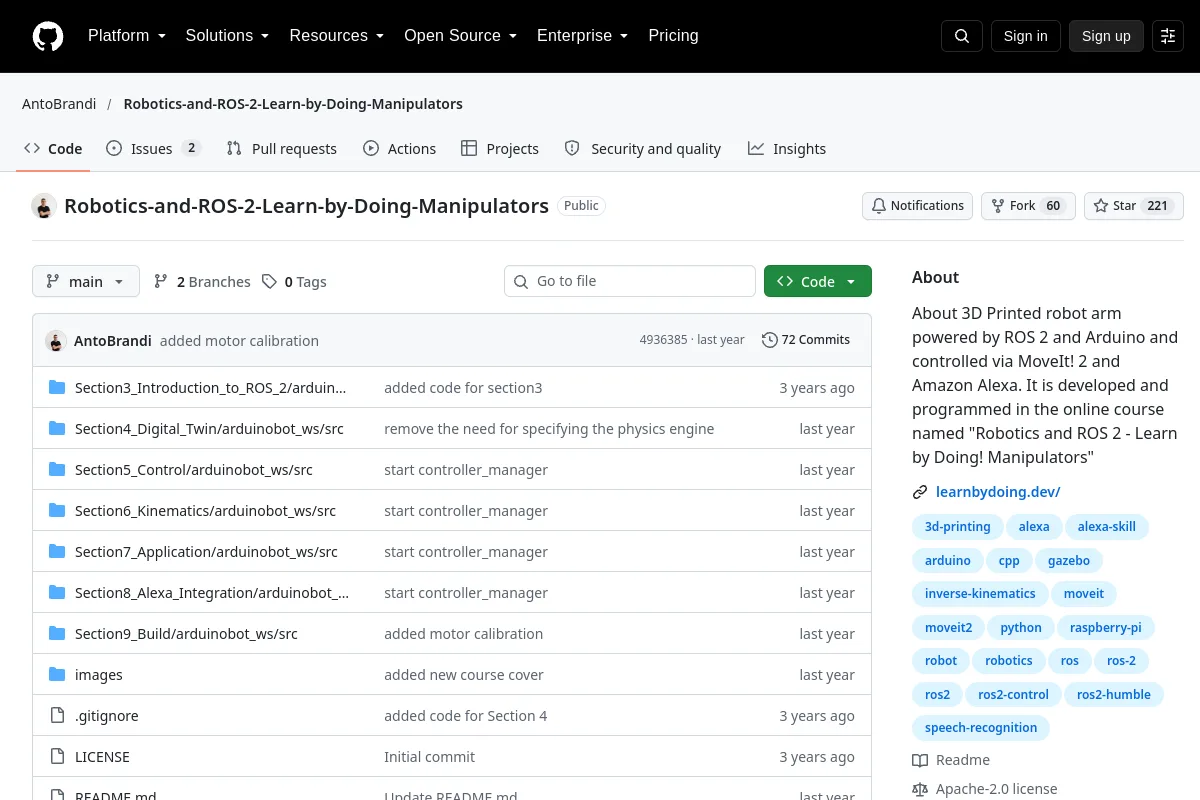Open 'remove the need for specifying the physics engine'
Viewport: 1200px width, 800px height.
[x=549, y=429]
